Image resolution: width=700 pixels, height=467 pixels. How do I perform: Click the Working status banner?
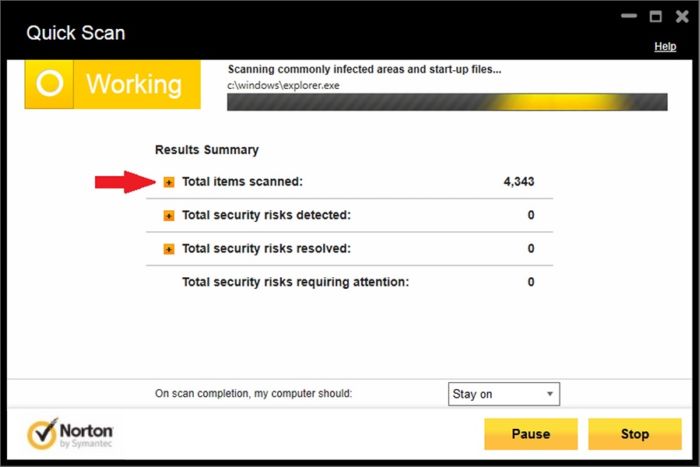[x=112, y=84]
